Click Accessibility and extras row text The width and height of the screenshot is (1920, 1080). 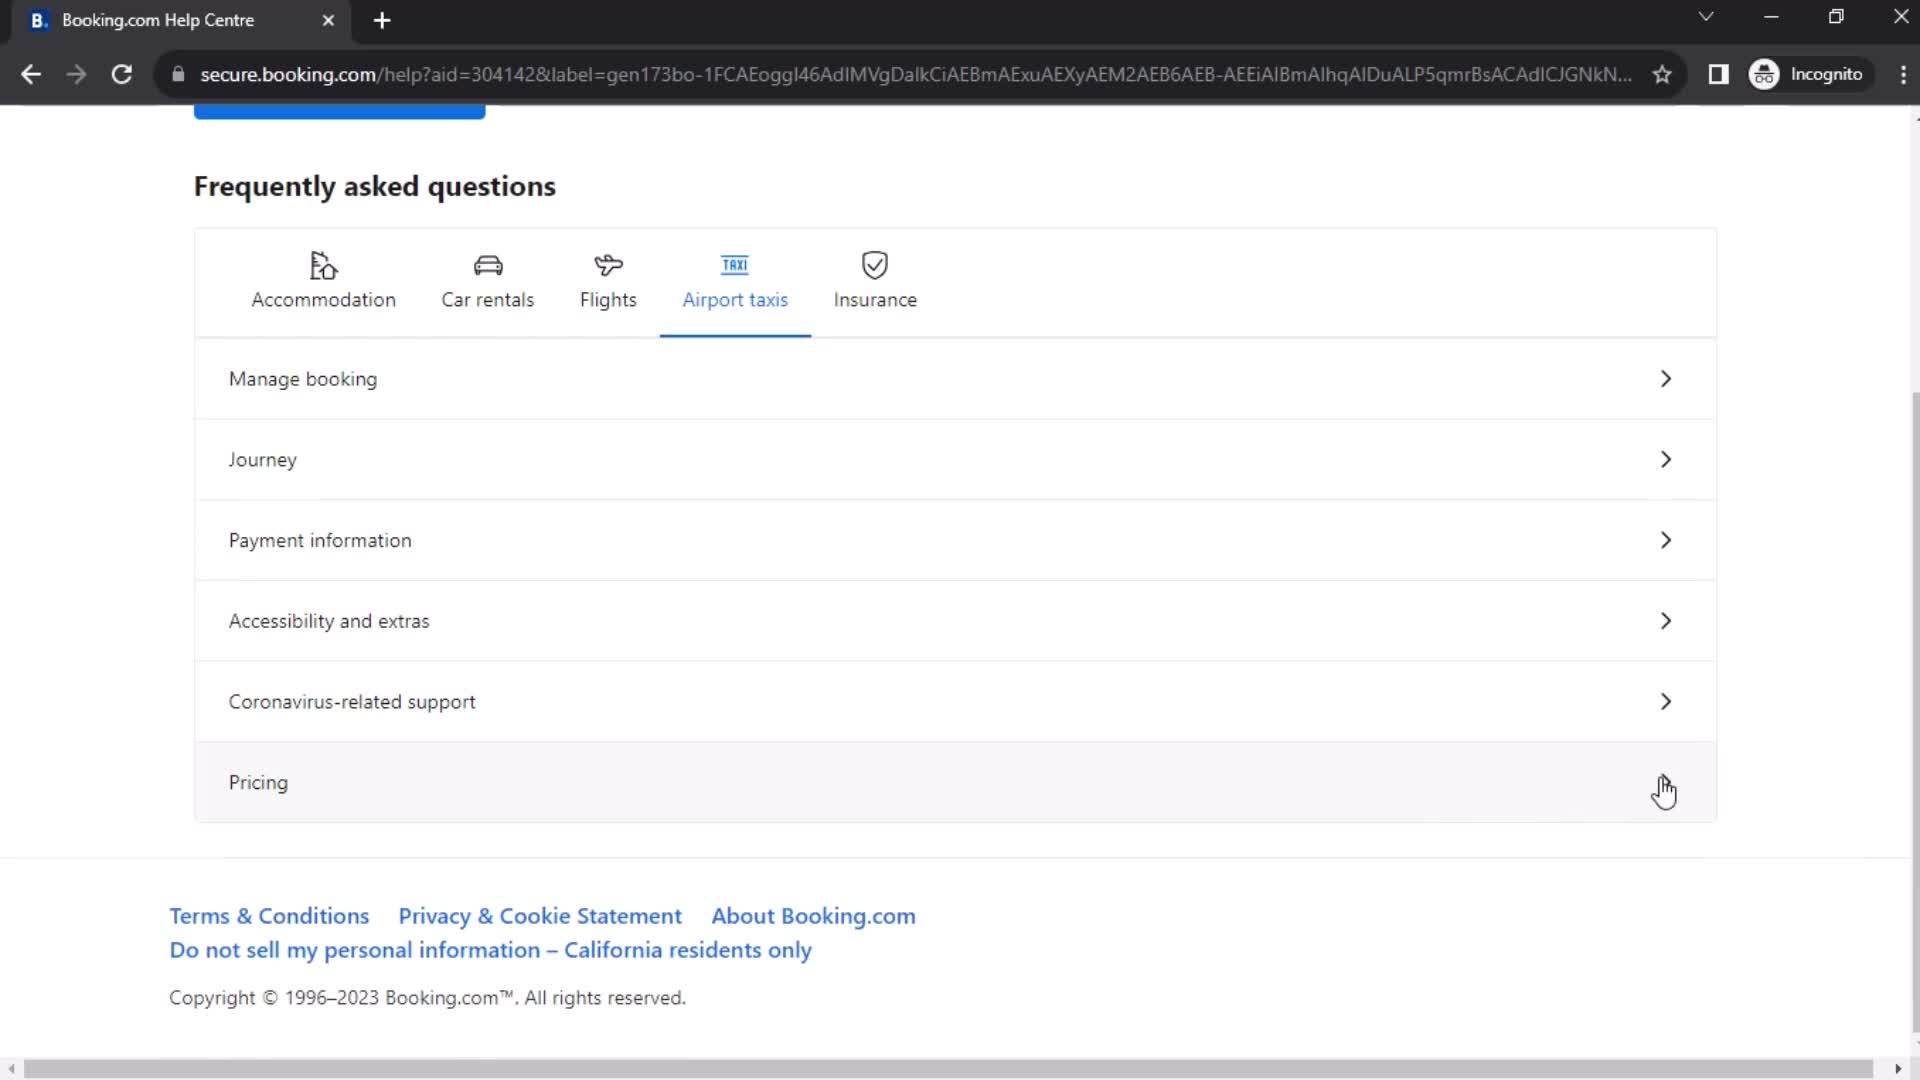click(x=329, y=621)
